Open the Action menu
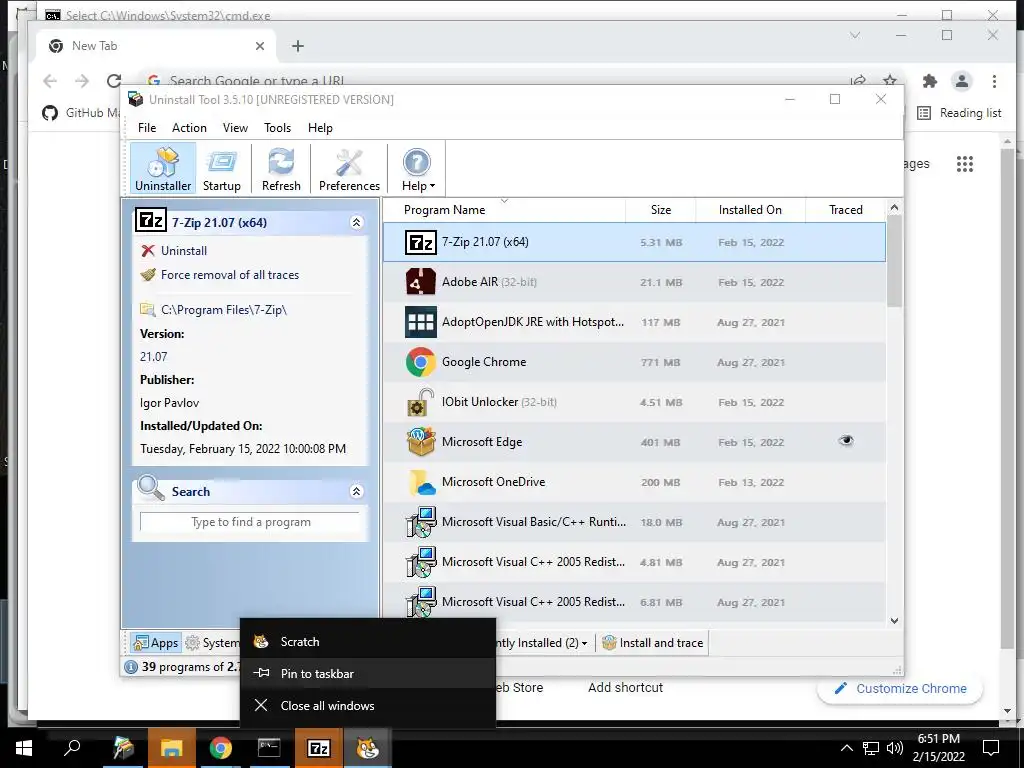The height and width of the screenshot is (768, 1024). point(189,128)
